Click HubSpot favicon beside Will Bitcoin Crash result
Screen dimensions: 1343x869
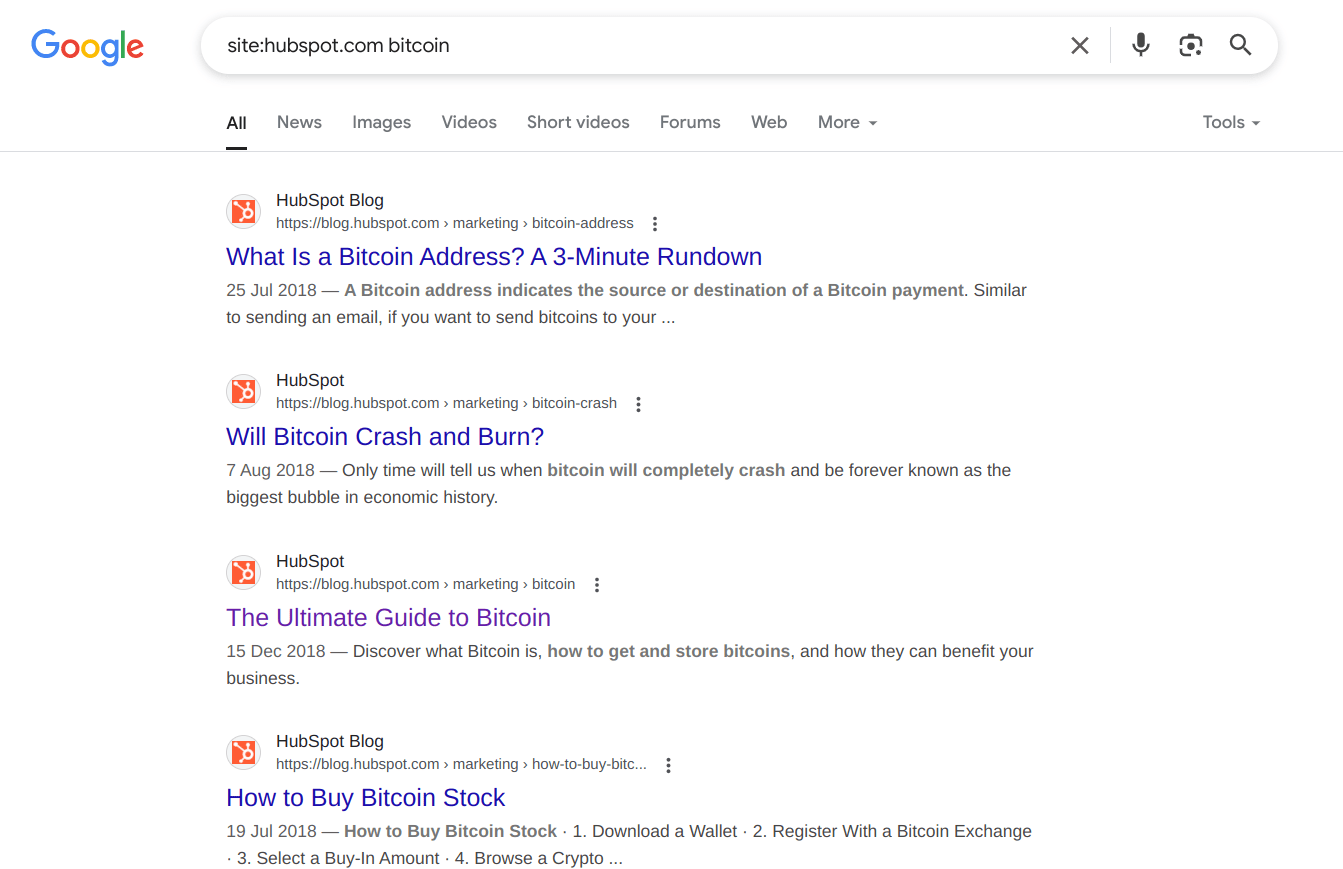[243, 392]
